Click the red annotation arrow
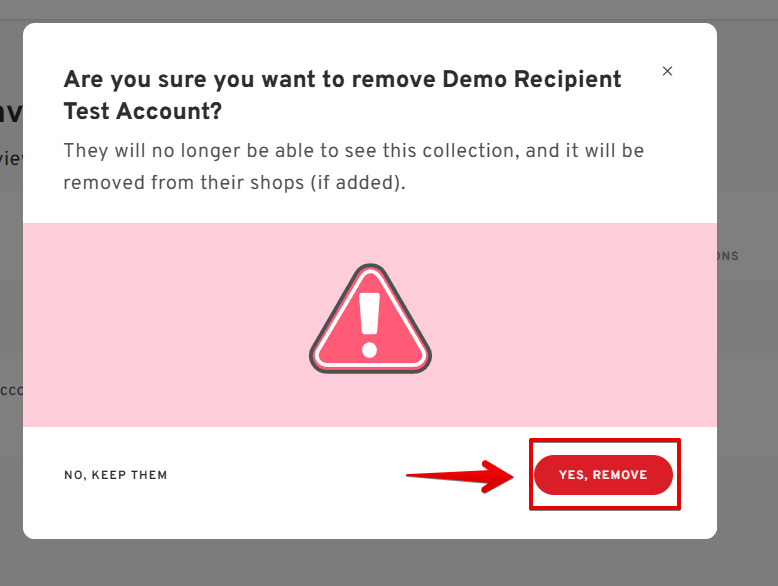 [x=460, y=476]
